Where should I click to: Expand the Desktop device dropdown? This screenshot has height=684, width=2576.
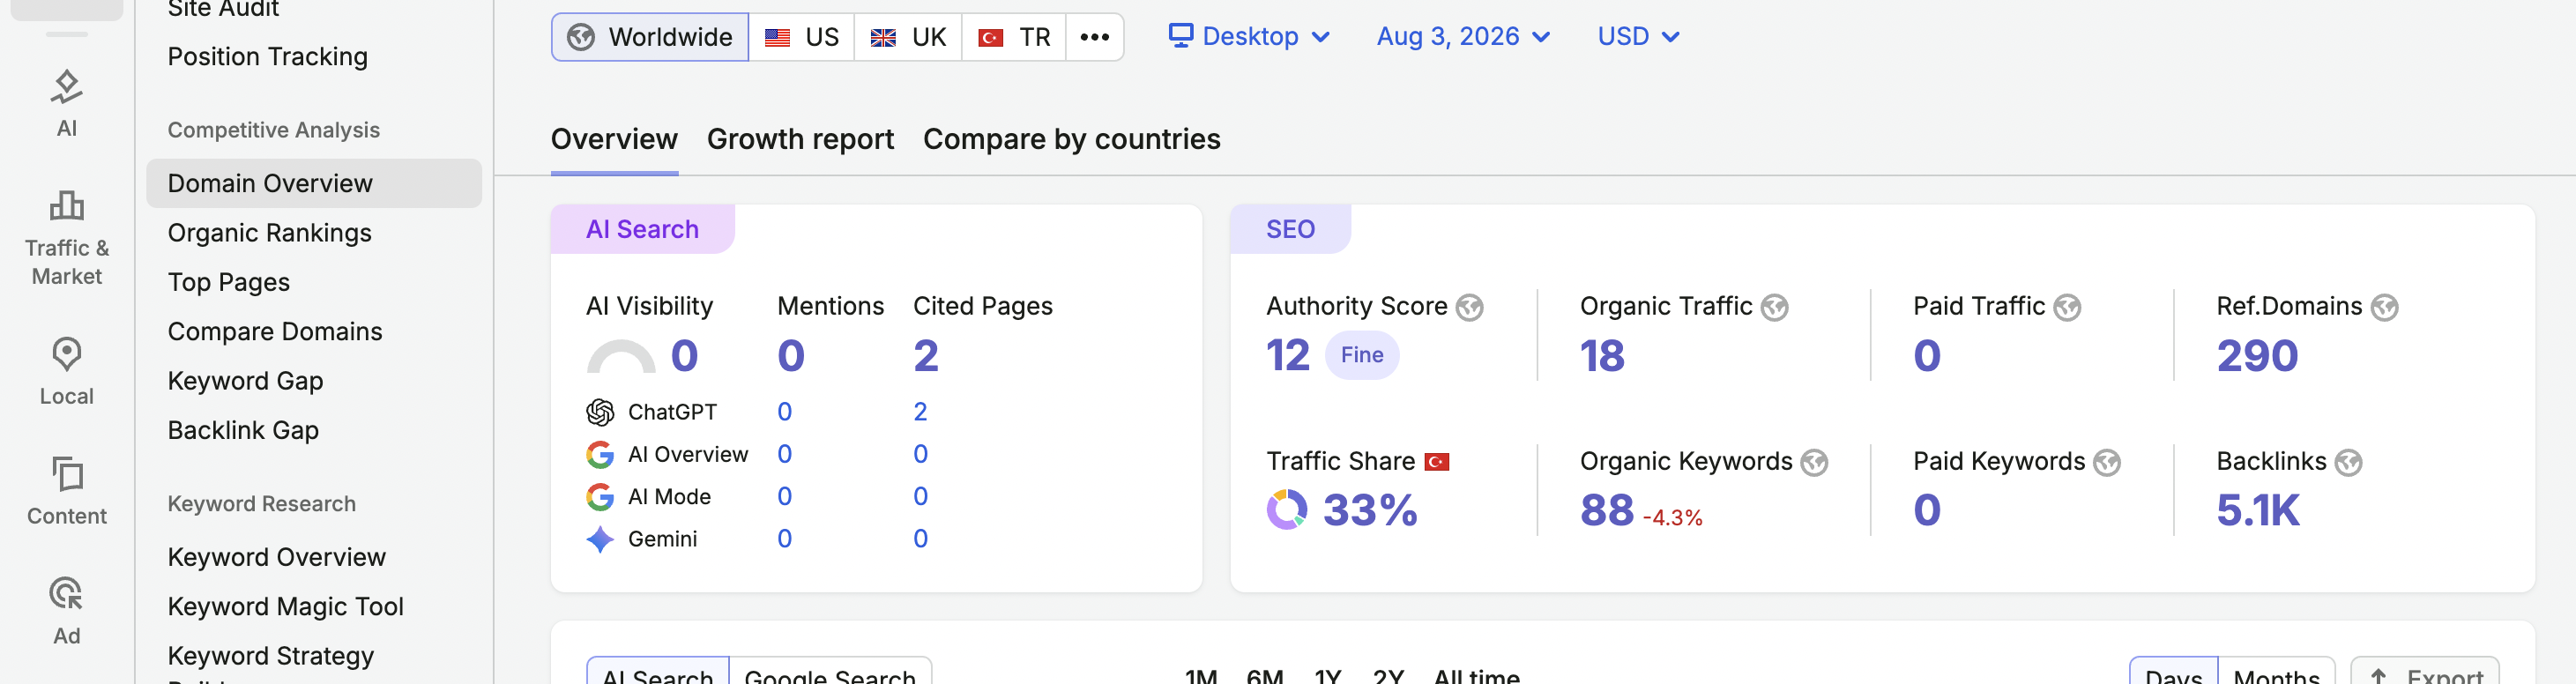pos(1249,37)
